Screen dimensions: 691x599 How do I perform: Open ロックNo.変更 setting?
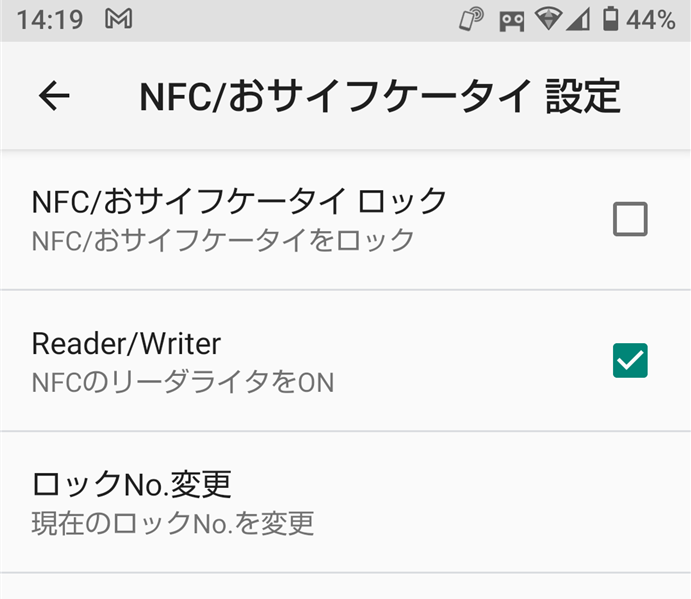(346, 502)
